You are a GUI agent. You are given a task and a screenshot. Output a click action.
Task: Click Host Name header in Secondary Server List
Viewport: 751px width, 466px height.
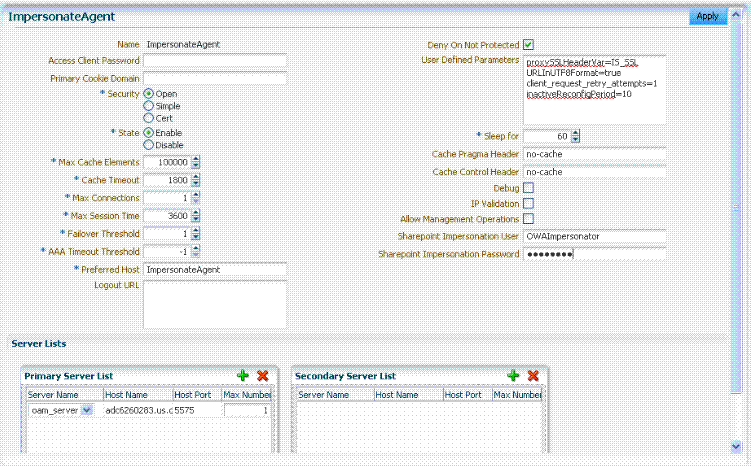[x=409, y=395]
